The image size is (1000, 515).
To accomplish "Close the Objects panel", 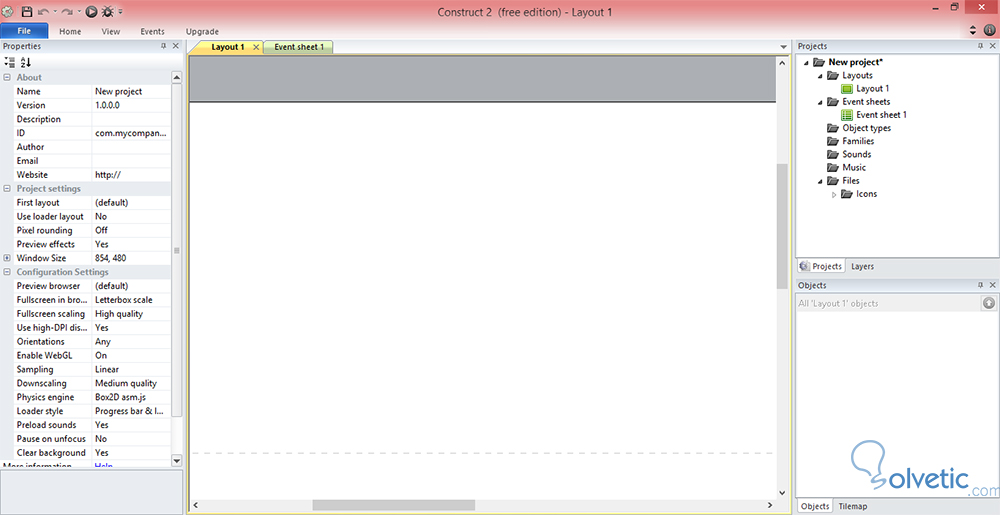I will (992, 285).
